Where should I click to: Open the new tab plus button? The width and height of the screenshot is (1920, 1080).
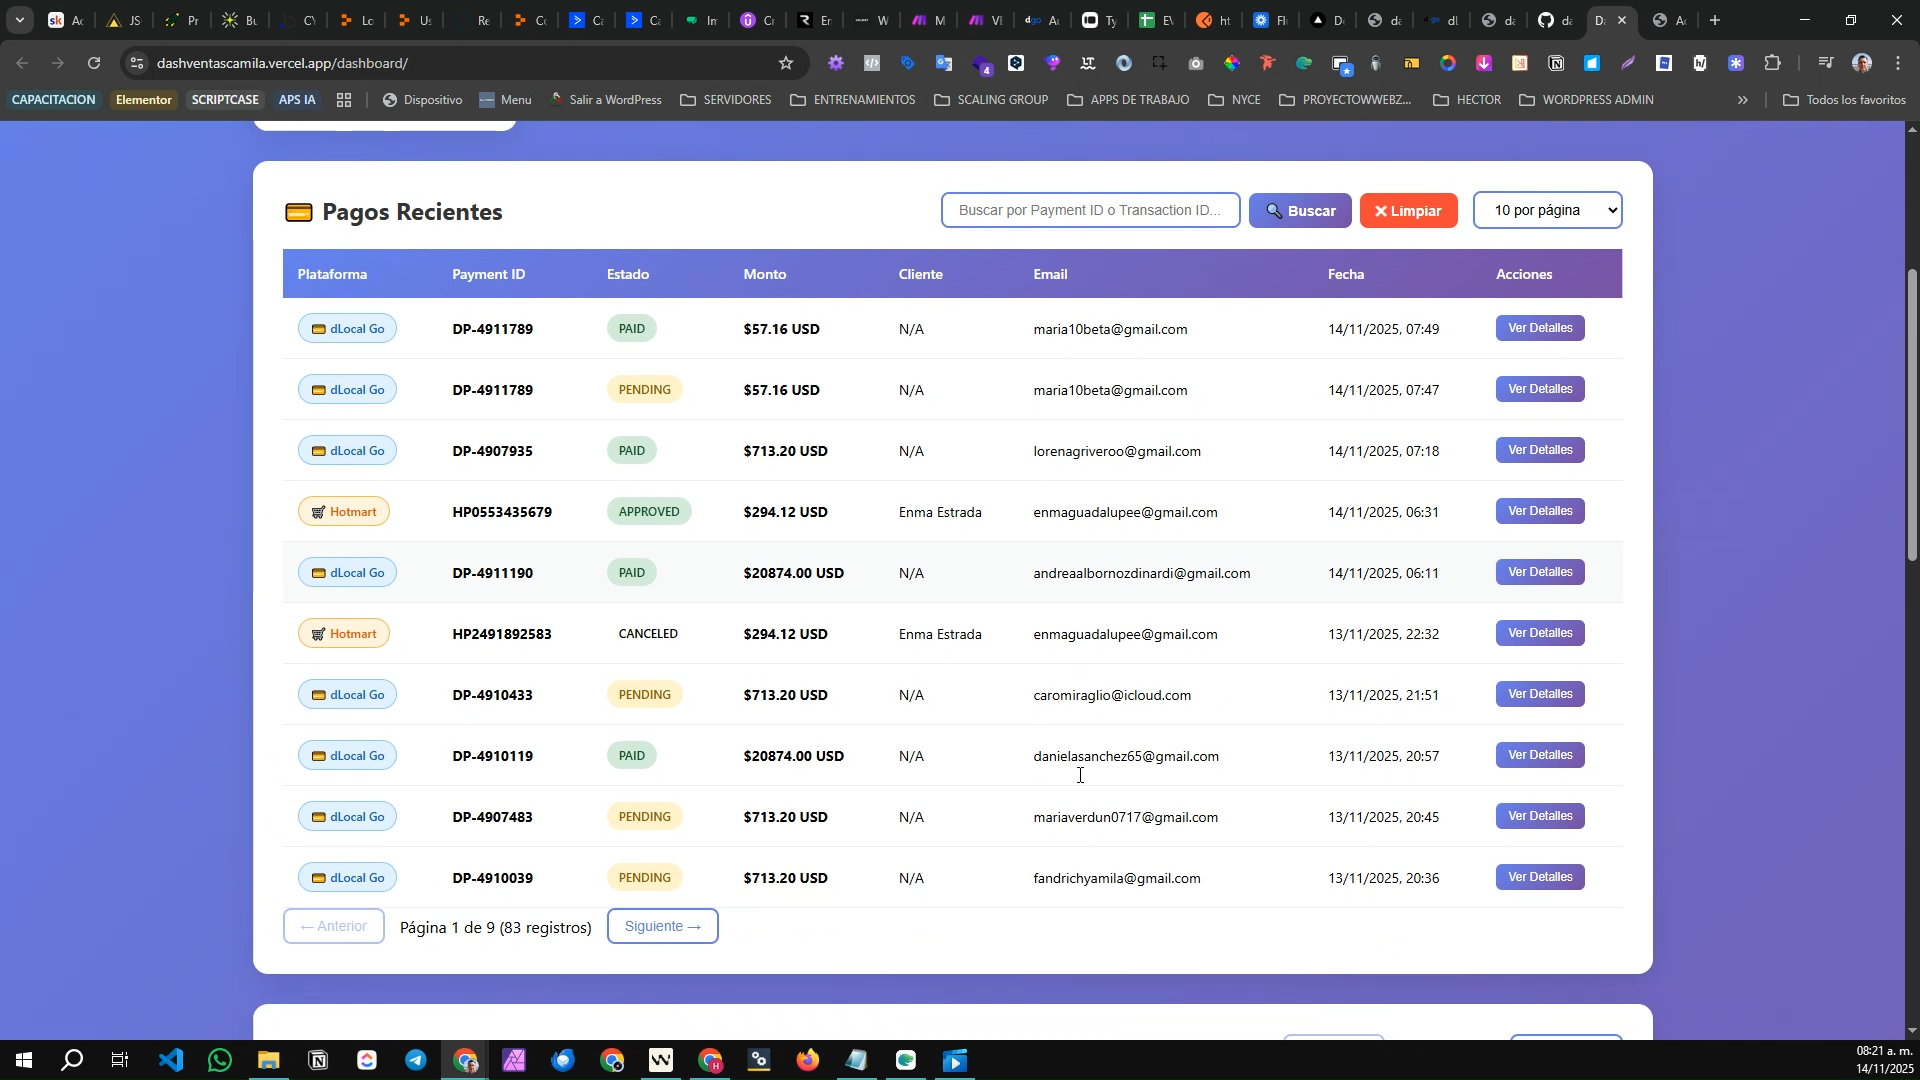[1716, 20]
